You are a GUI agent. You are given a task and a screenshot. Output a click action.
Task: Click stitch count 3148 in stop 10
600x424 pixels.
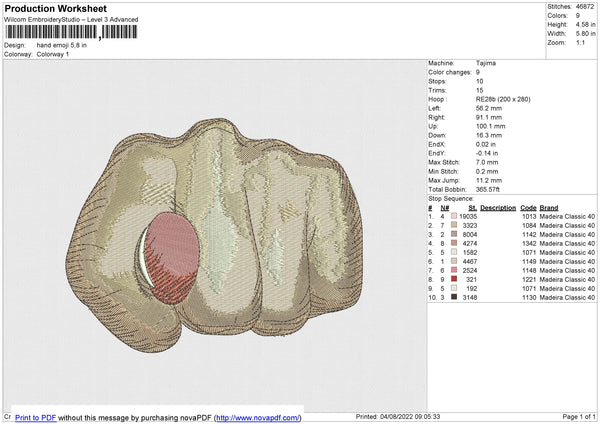pyautogui.click(x=470, y=297)
